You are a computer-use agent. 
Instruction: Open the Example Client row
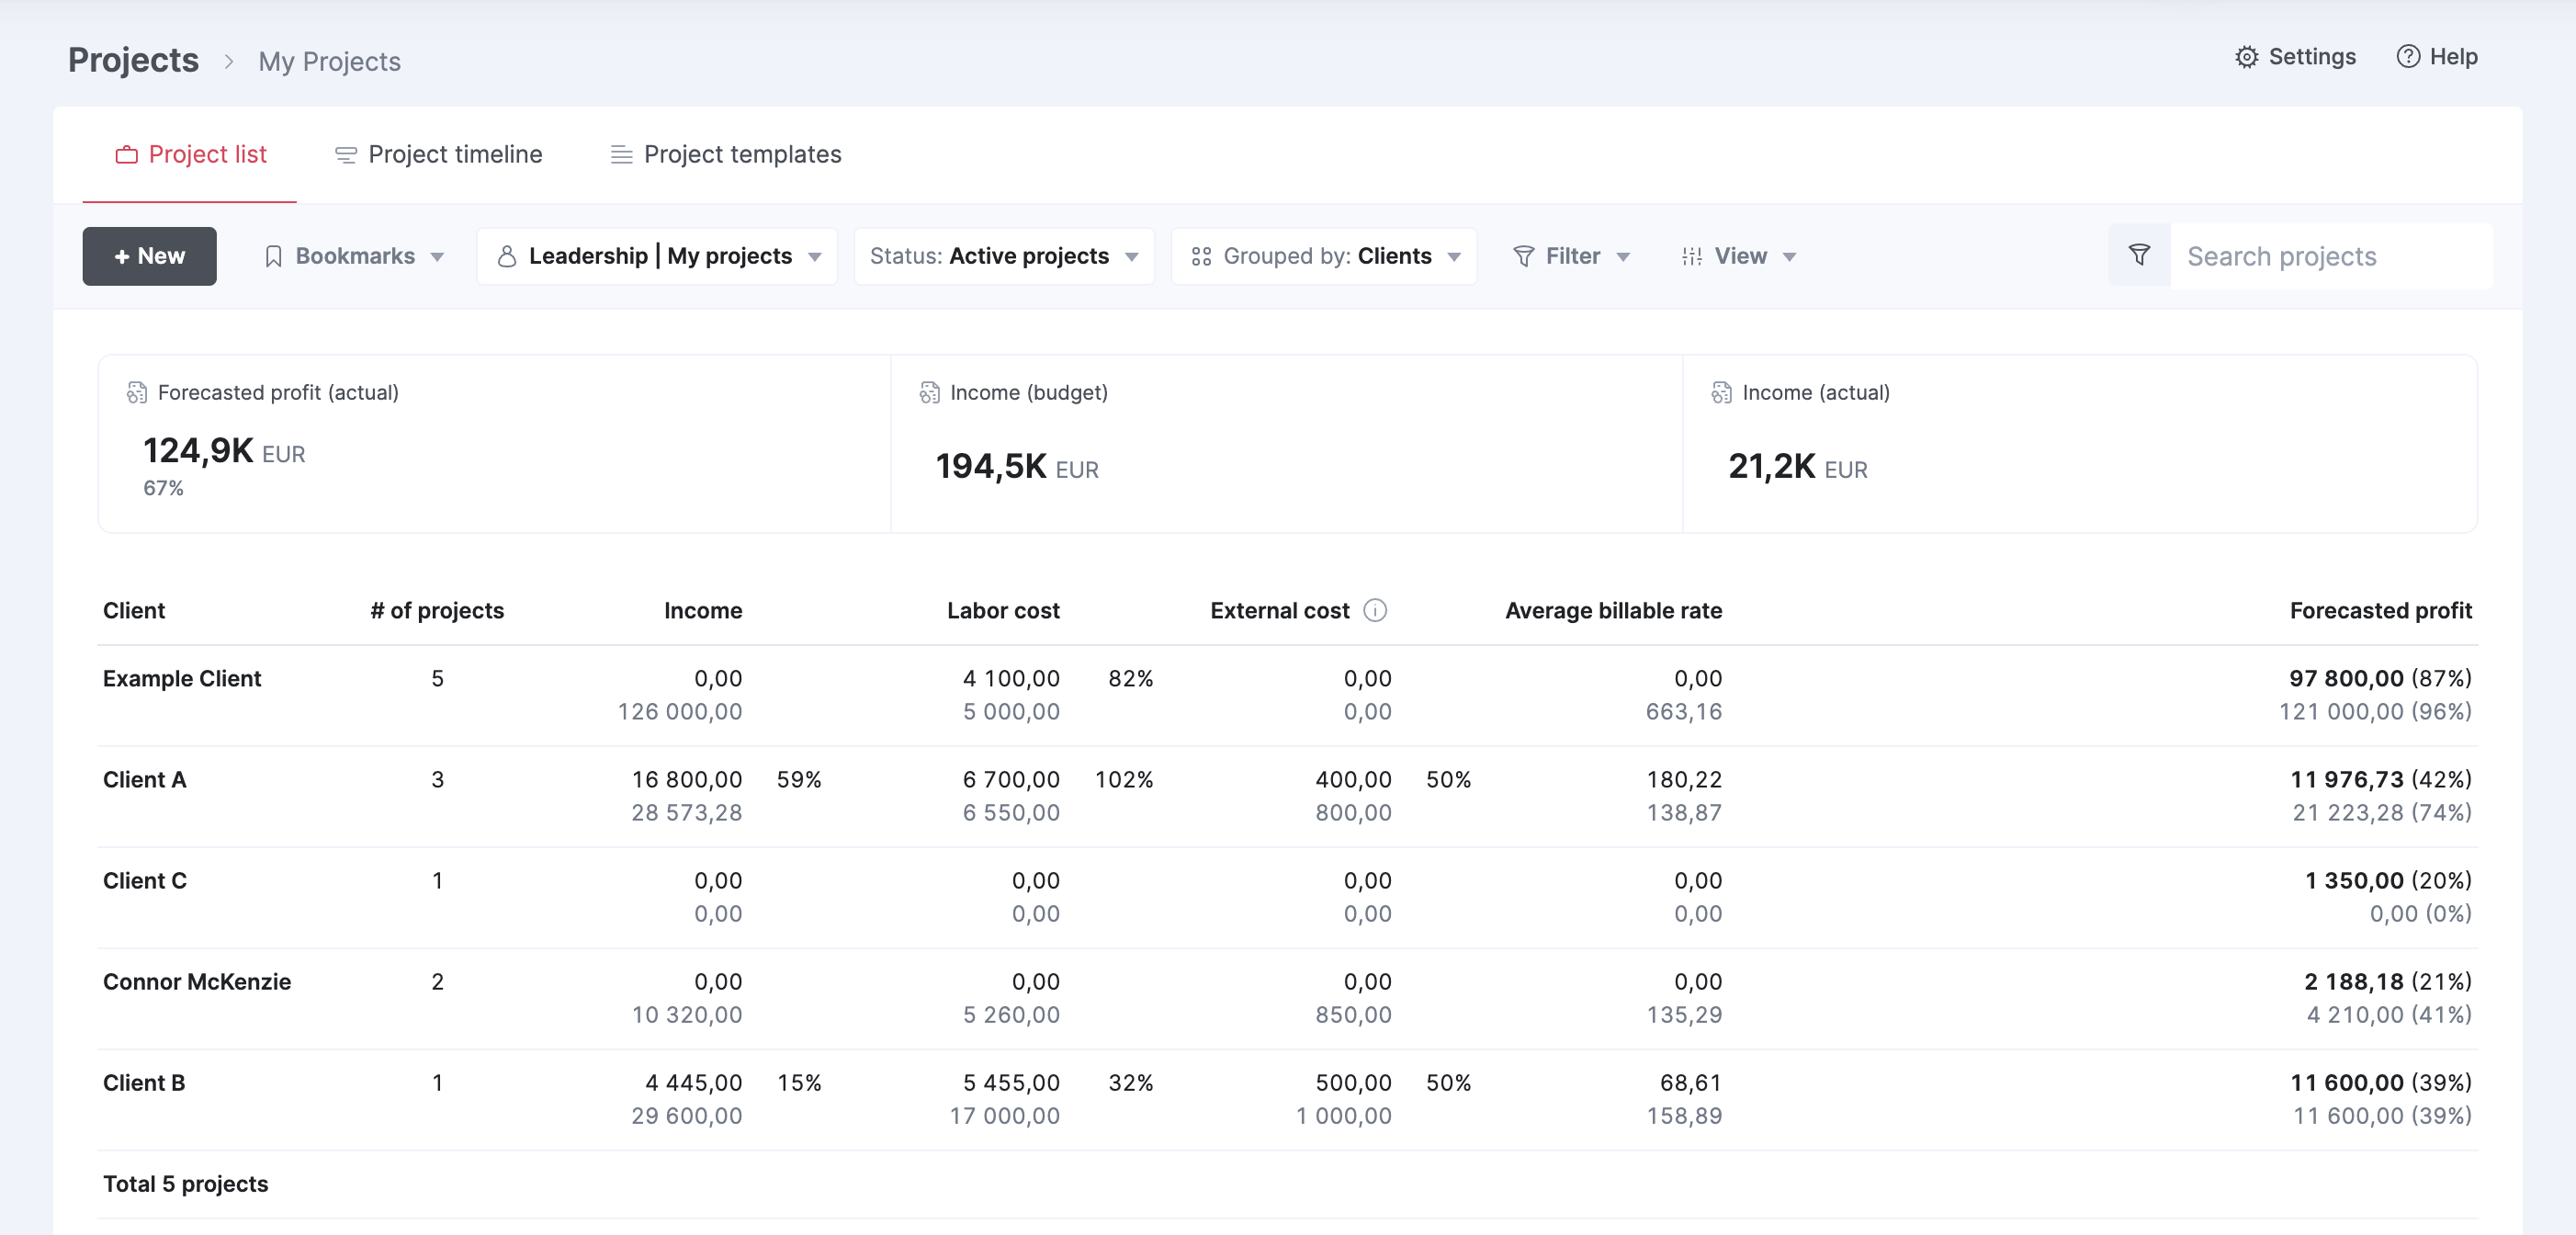coord(1288,695)
